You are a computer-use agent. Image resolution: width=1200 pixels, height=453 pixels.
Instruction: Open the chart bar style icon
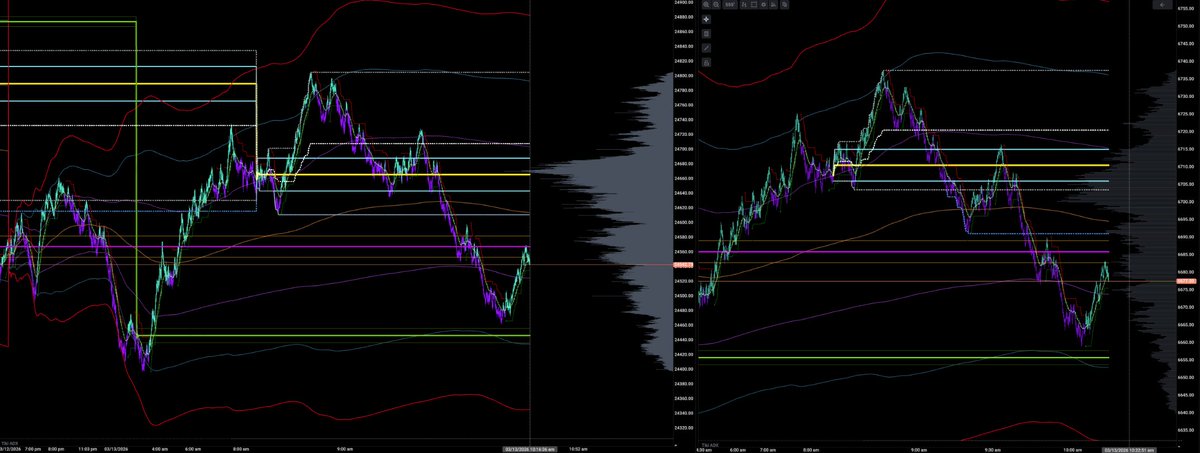[x=744, y=5]
